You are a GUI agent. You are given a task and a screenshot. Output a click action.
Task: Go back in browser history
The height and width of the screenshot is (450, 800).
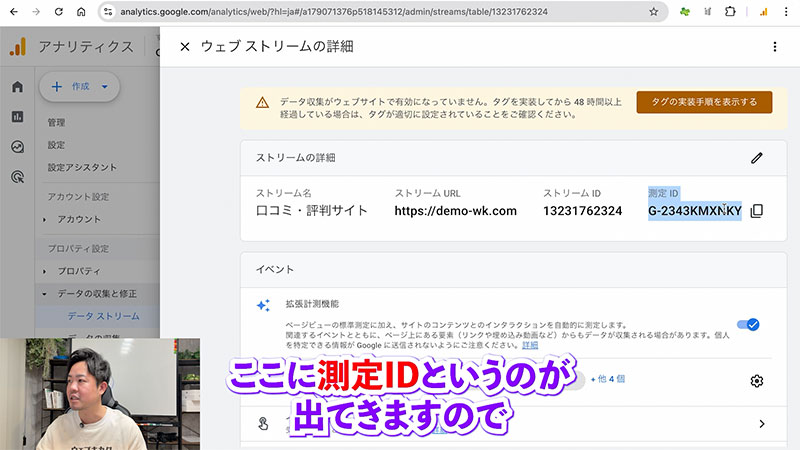14,12
